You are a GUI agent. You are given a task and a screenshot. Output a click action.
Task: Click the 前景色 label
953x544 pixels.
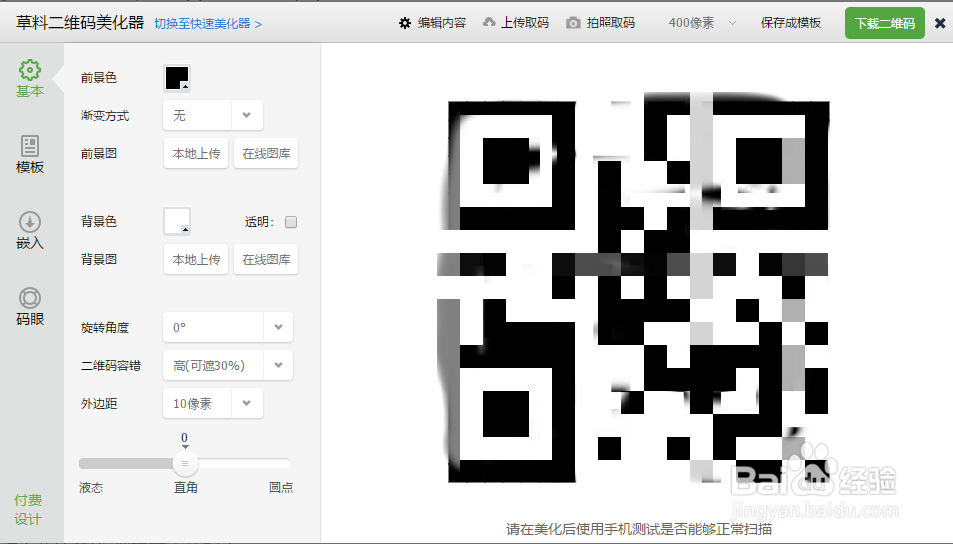pyautogui.click(x=98, y=78)
